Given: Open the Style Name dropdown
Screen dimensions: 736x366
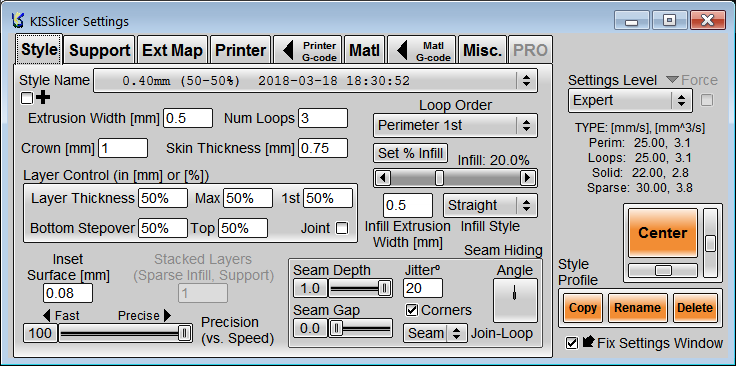Looking at the screenshot, I should pyautogui.click(x=315, y=81).
